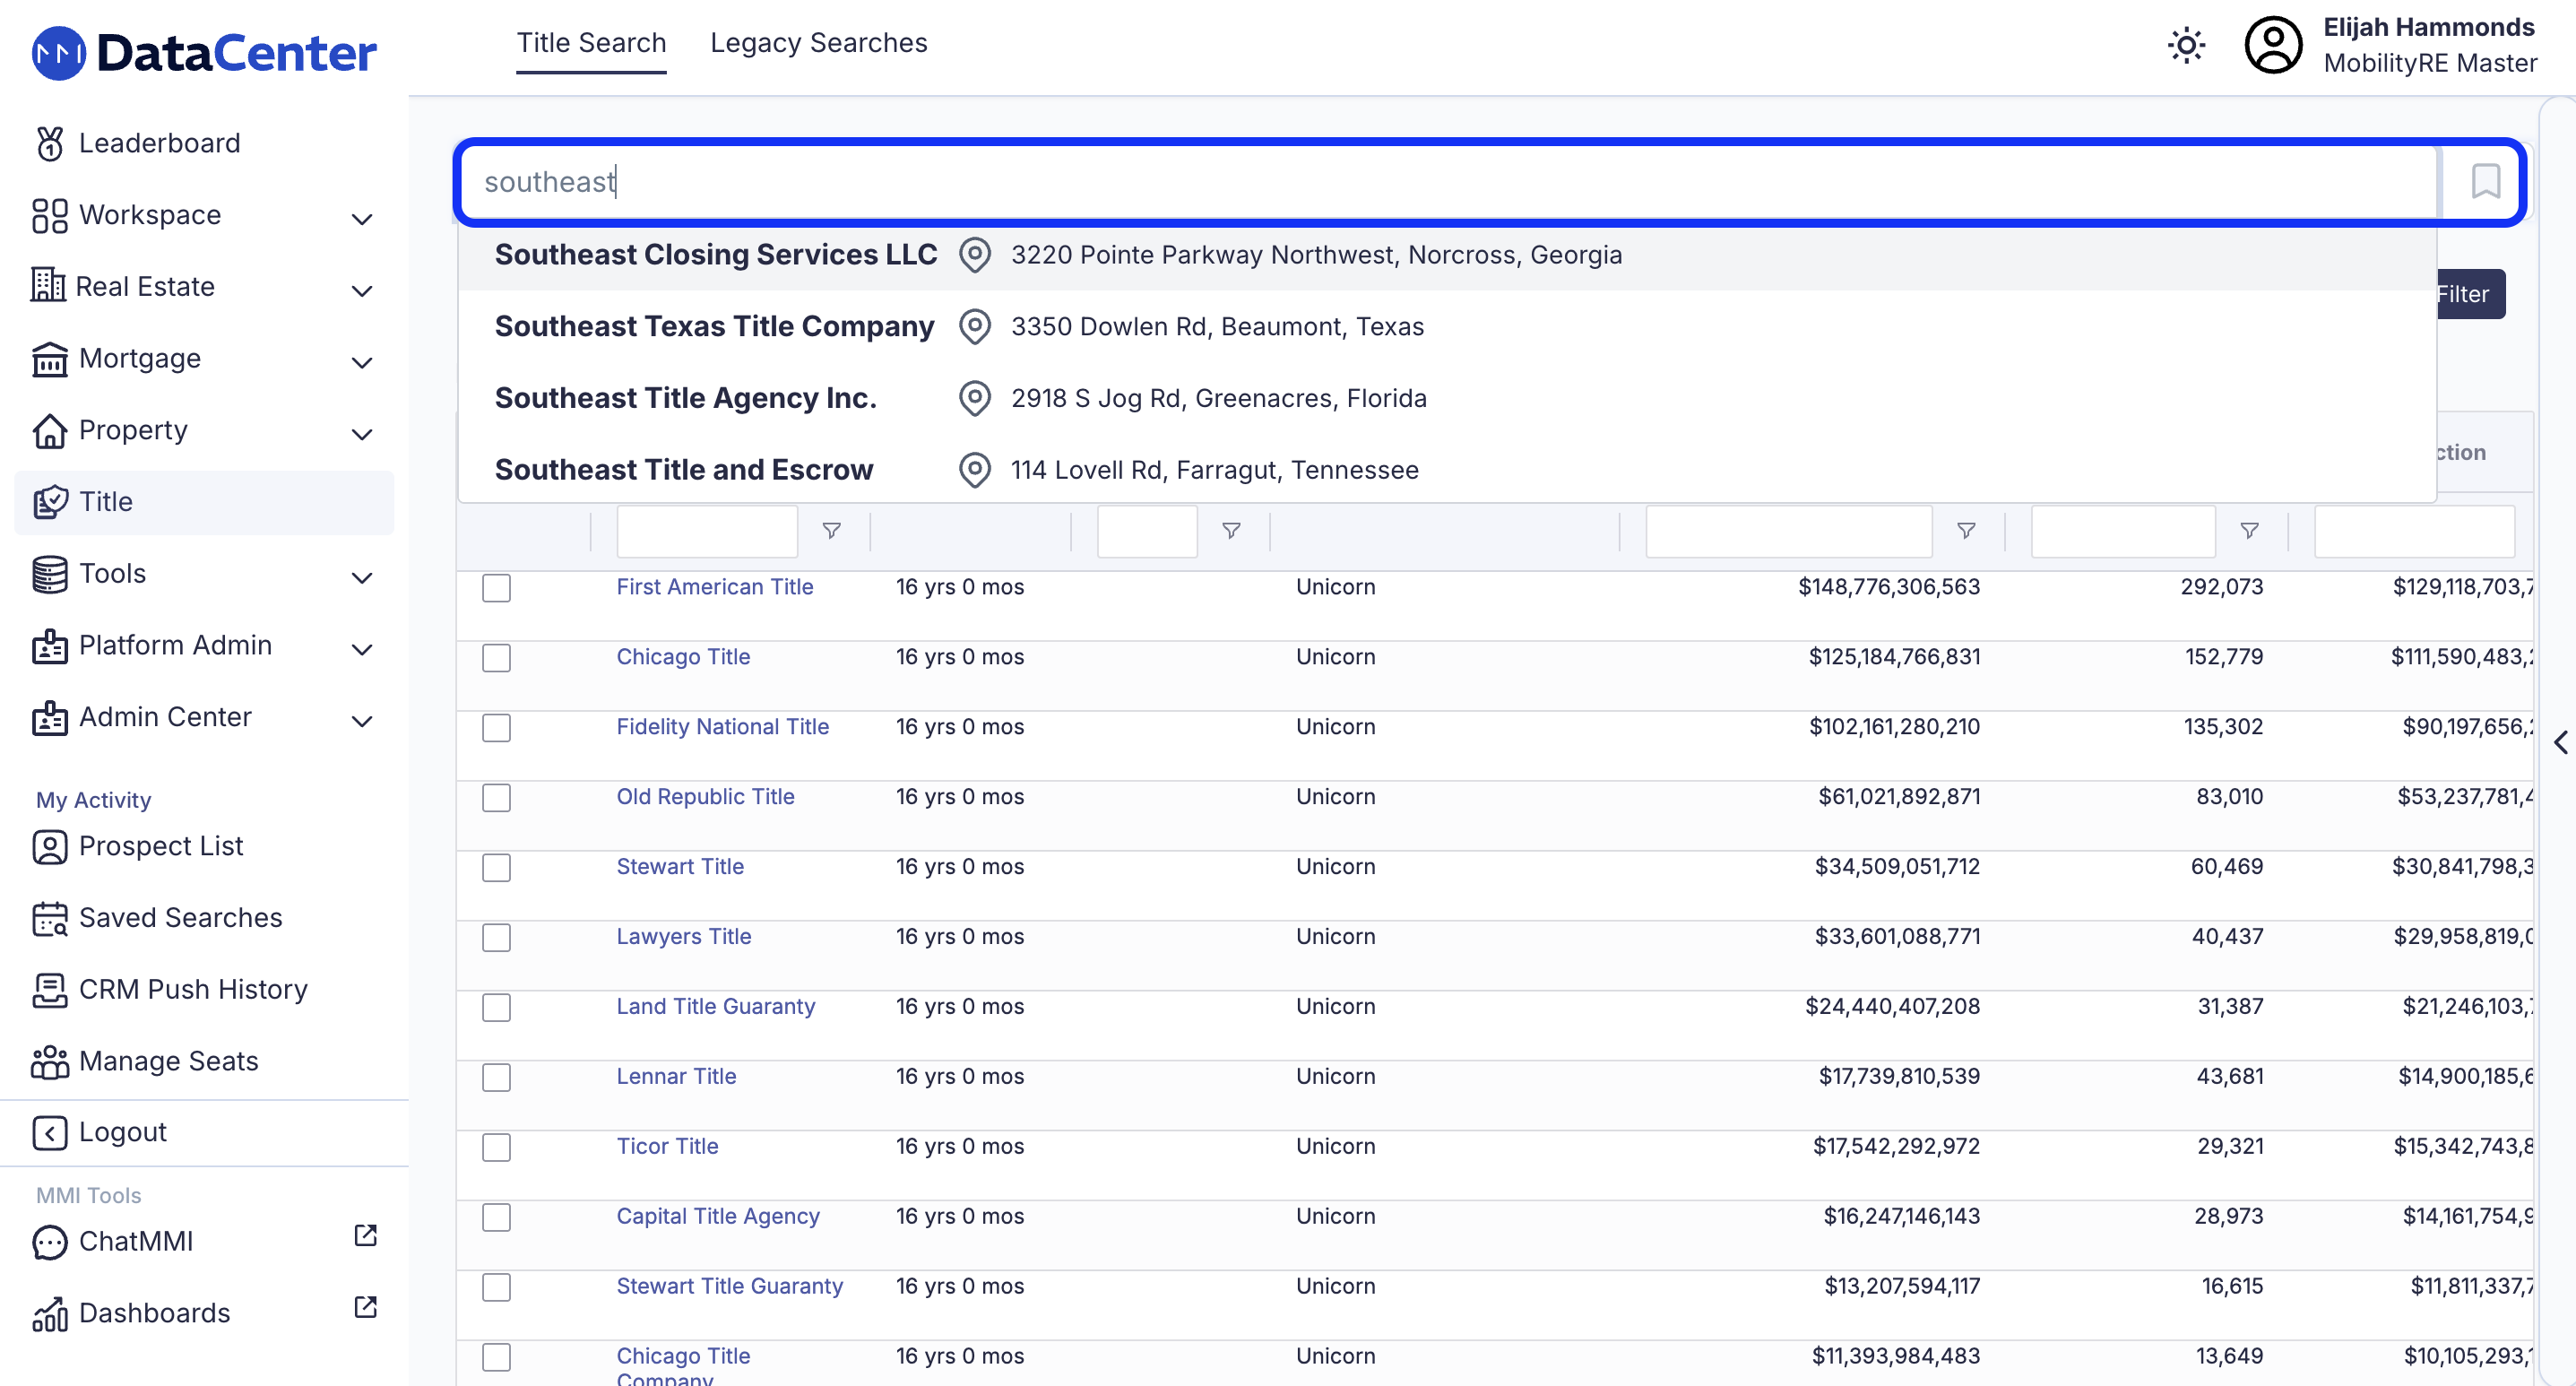Open the Lennar Title link

tap(676, 1076)
